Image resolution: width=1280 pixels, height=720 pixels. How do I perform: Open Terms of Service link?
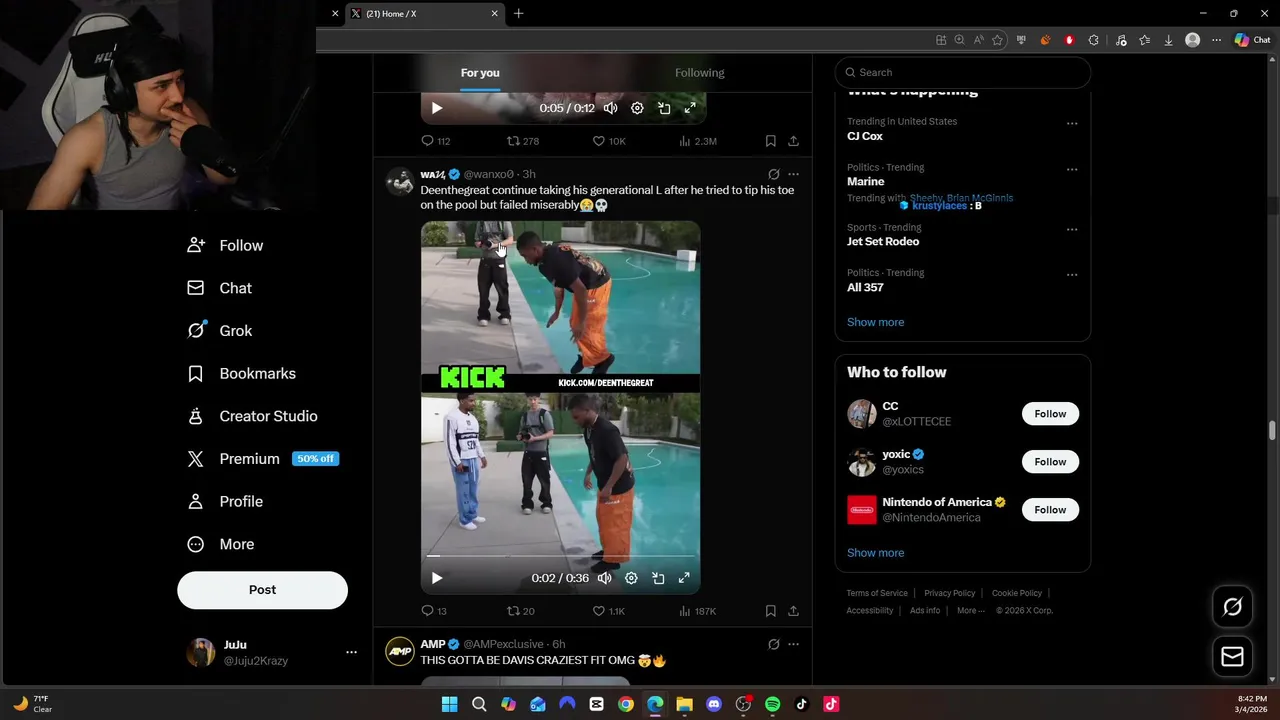(877, 593)
